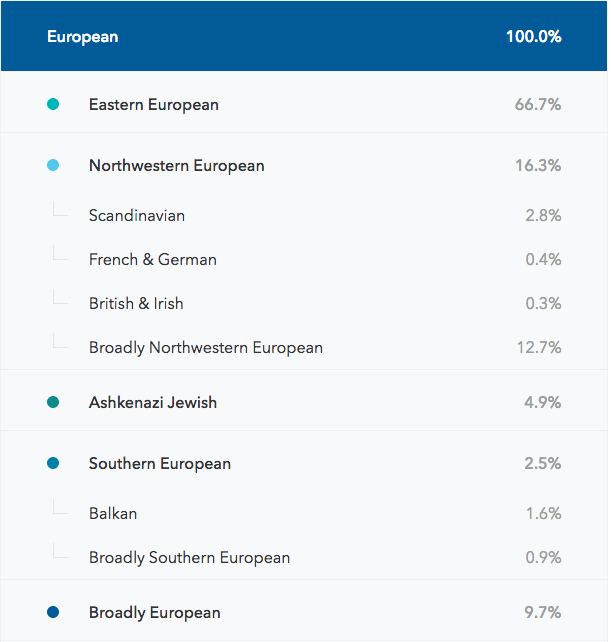
Task: Click the 12.7% Broadly Northwestern percentage
Action: point(539,348)
